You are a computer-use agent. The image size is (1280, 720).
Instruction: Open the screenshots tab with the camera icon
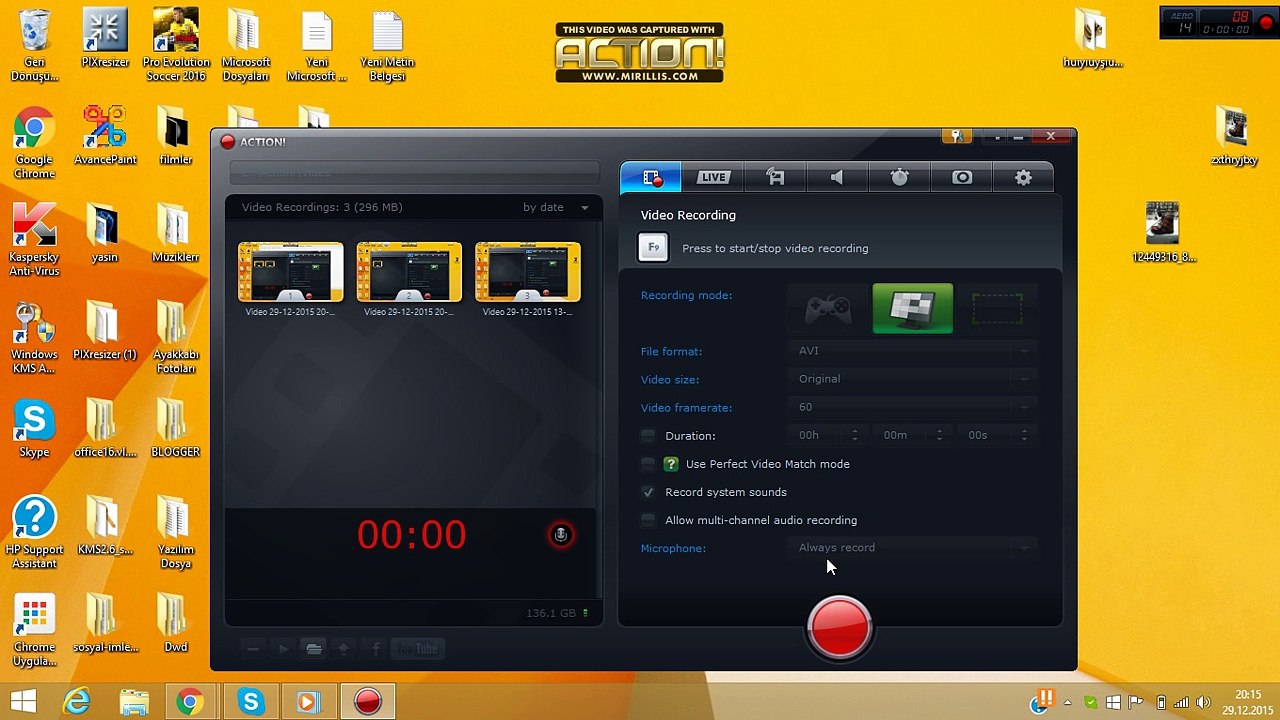coord(961,177)
